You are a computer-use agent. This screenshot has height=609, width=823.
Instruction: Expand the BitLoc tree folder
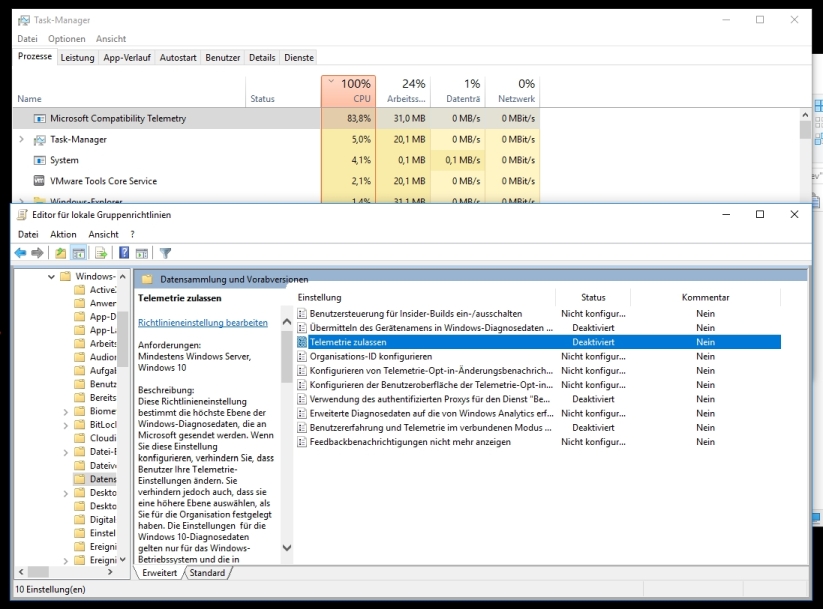(x=66, y=425)
